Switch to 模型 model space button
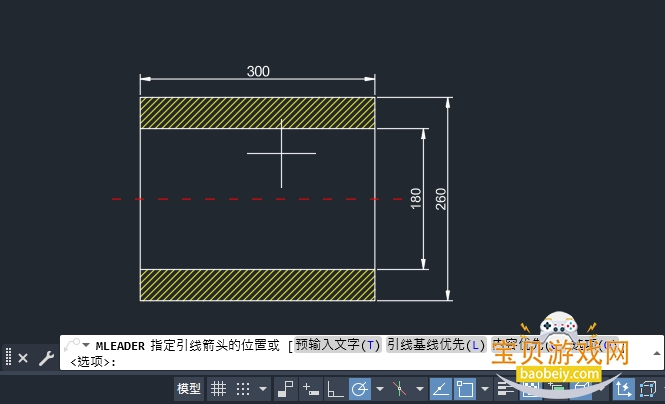This screenshot has height=404, width=665. (x=189, y=389)
